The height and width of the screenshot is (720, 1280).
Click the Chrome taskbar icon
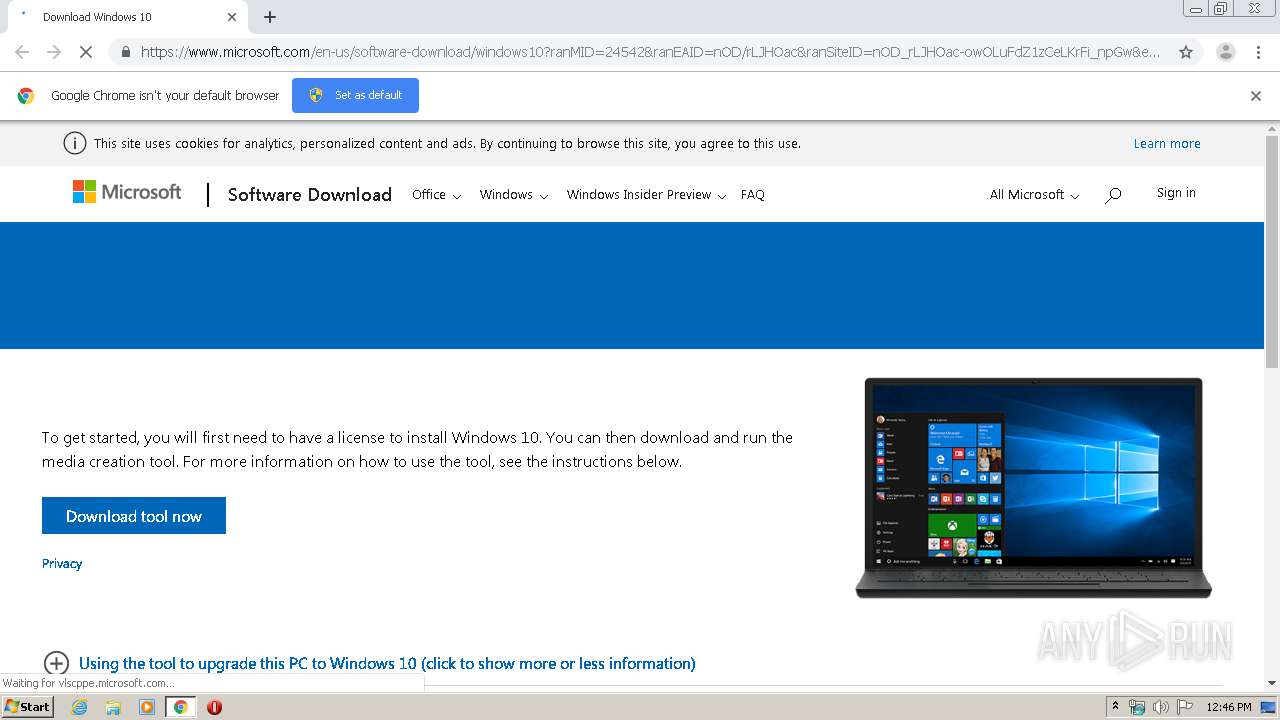(x=180, y=707)
